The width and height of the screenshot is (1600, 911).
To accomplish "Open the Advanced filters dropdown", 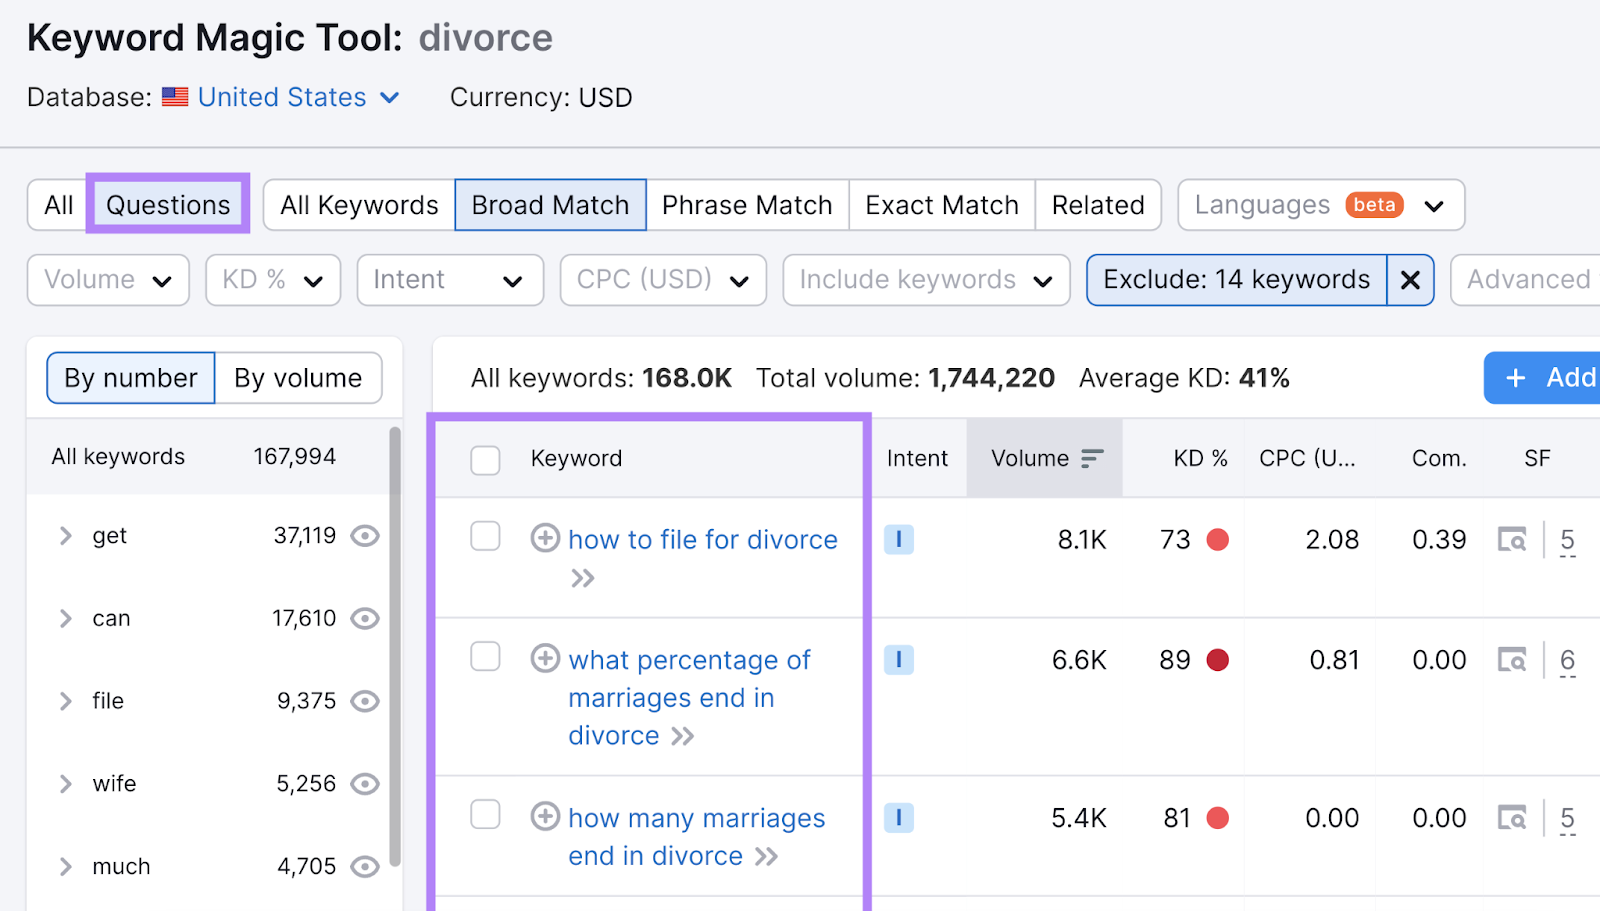I will click(x=1526, y=280).
